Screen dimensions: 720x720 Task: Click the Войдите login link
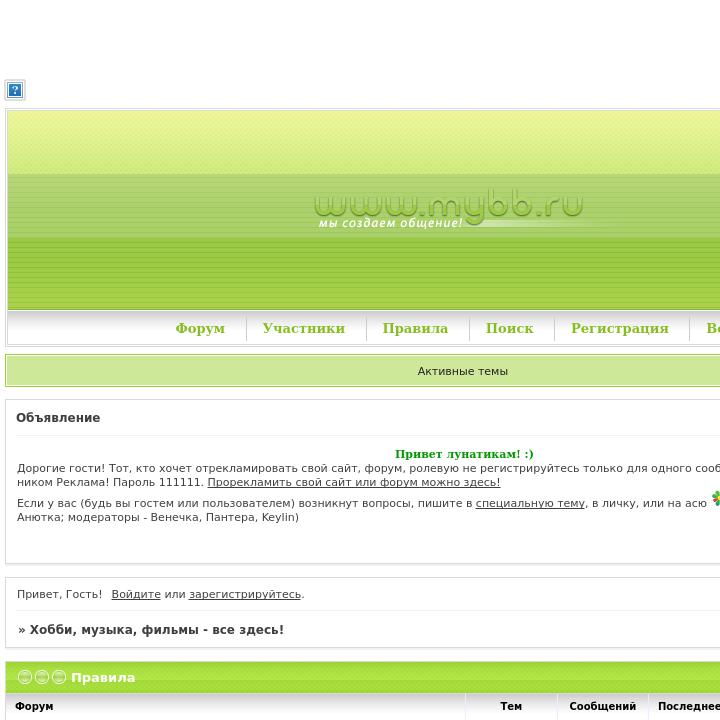(136, 594)
